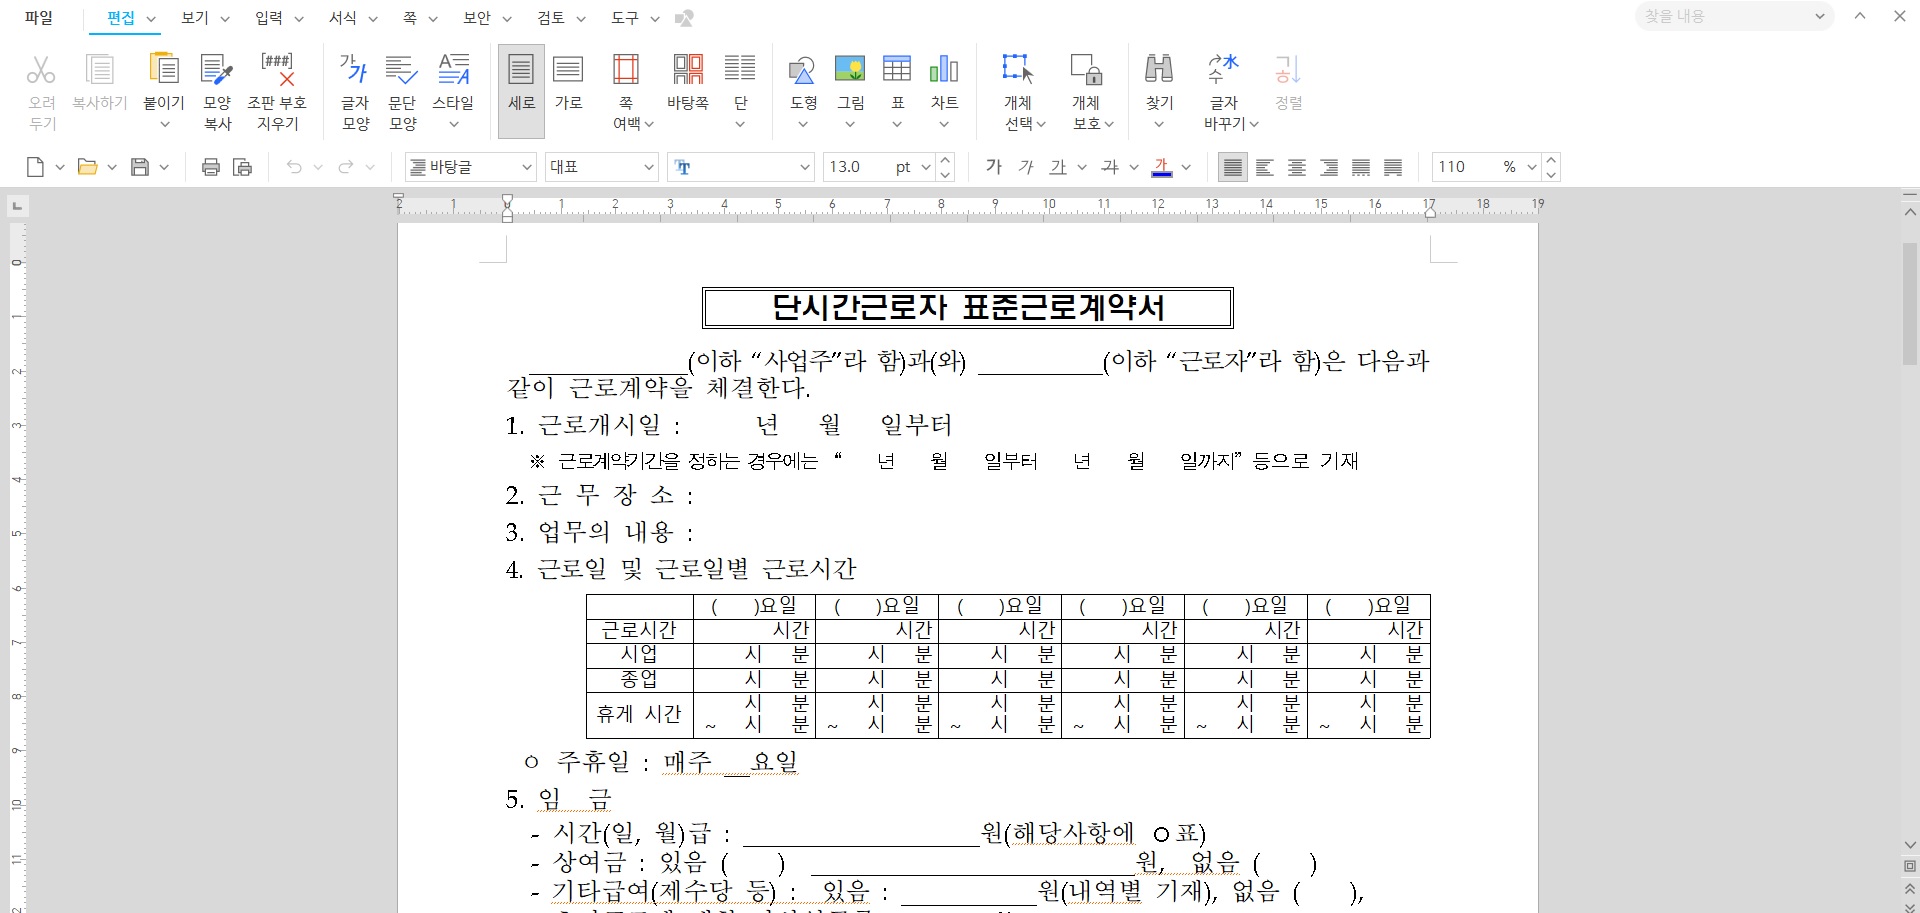
Task: Select 가로 landscape page orientation
Action: (568, 81)
